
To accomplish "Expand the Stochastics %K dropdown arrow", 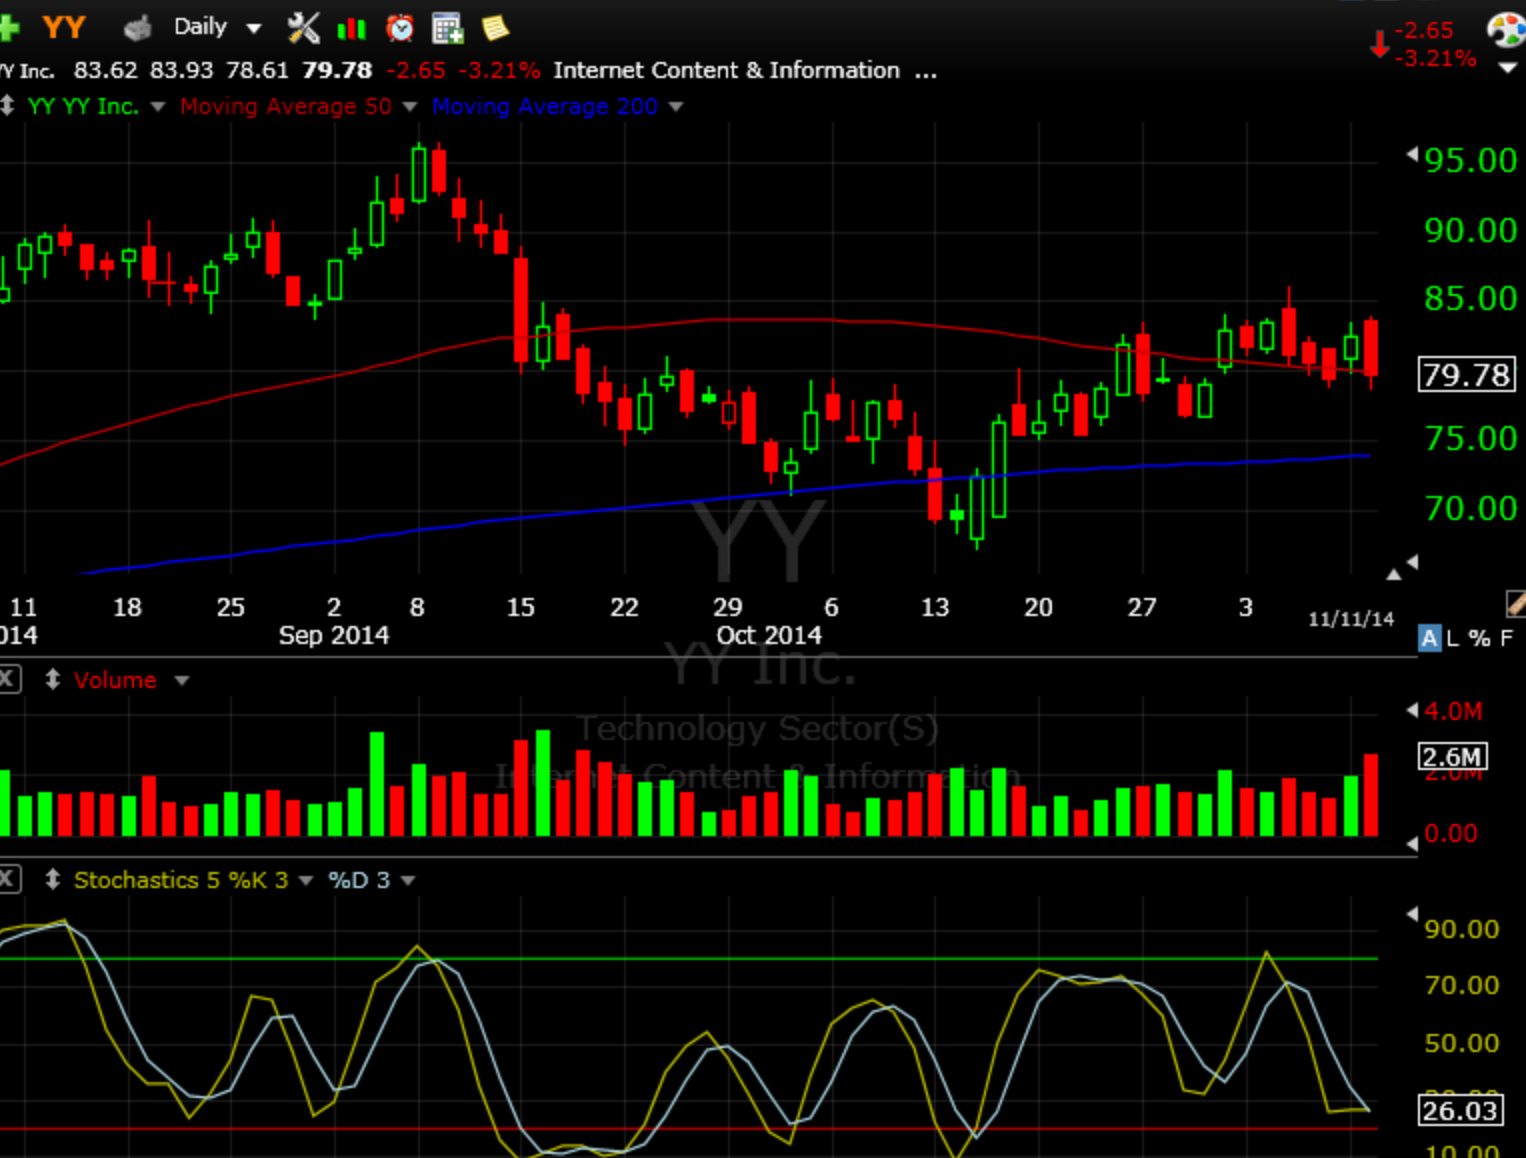I will pos(306,881).
